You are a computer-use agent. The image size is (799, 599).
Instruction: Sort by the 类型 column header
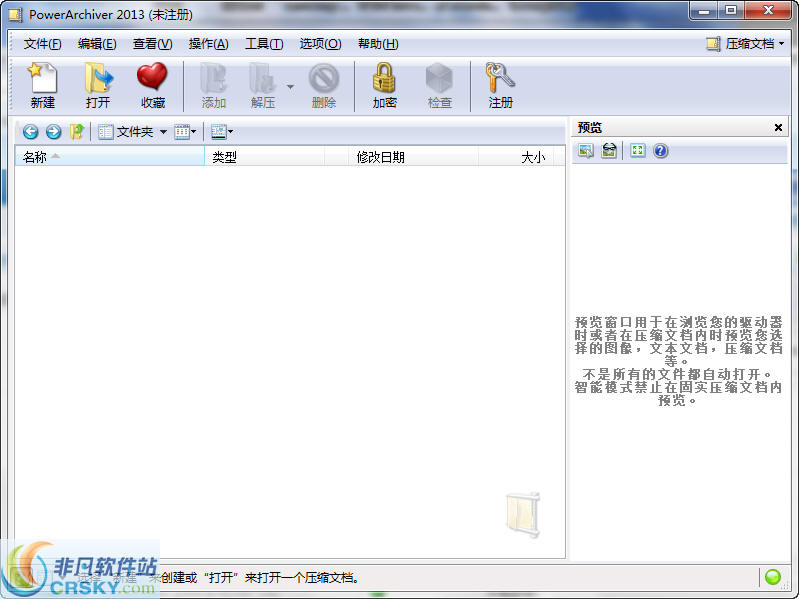coord(264,157)
